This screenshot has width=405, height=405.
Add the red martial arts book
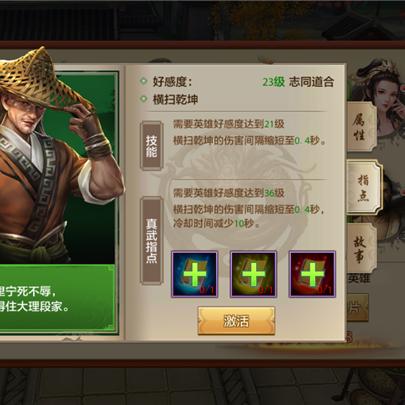[312, 274]
